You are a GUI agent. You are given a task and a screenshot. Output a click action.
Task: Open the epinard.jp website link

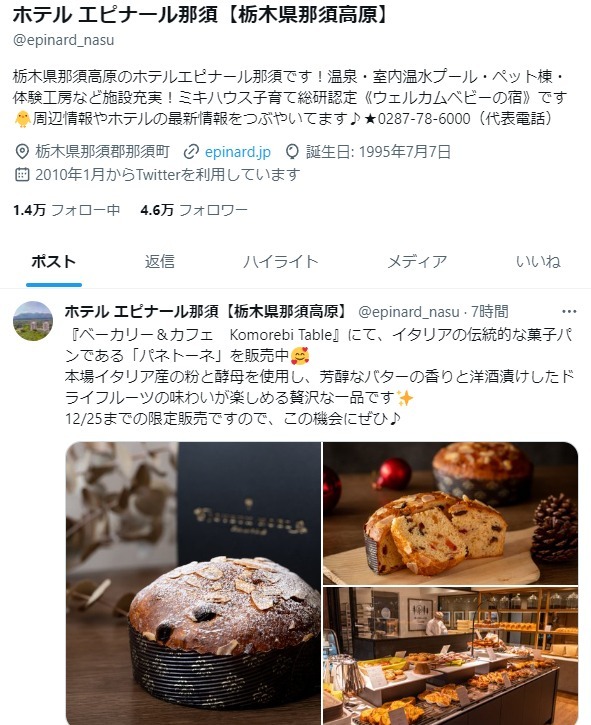pyautogui.click(x=238, y=152)
